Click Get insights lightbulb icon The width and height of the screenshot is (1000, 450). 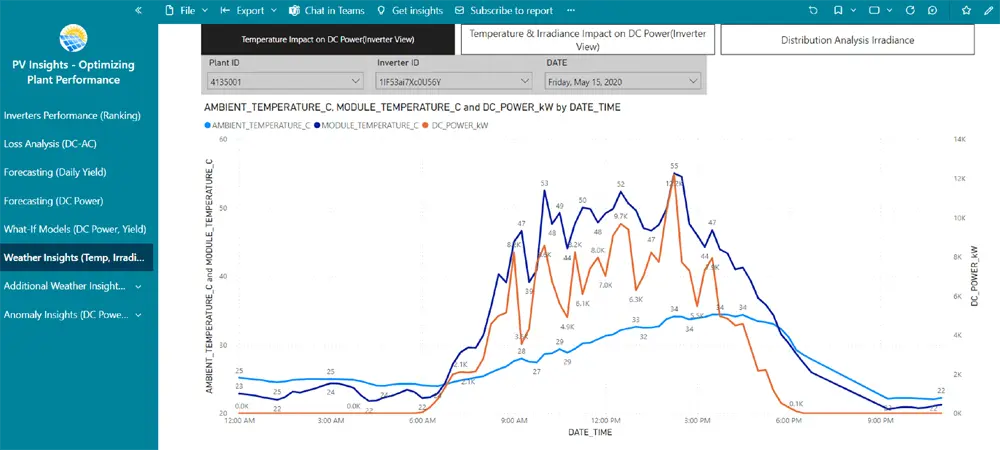pyautogui.click(x=383, y=10)
